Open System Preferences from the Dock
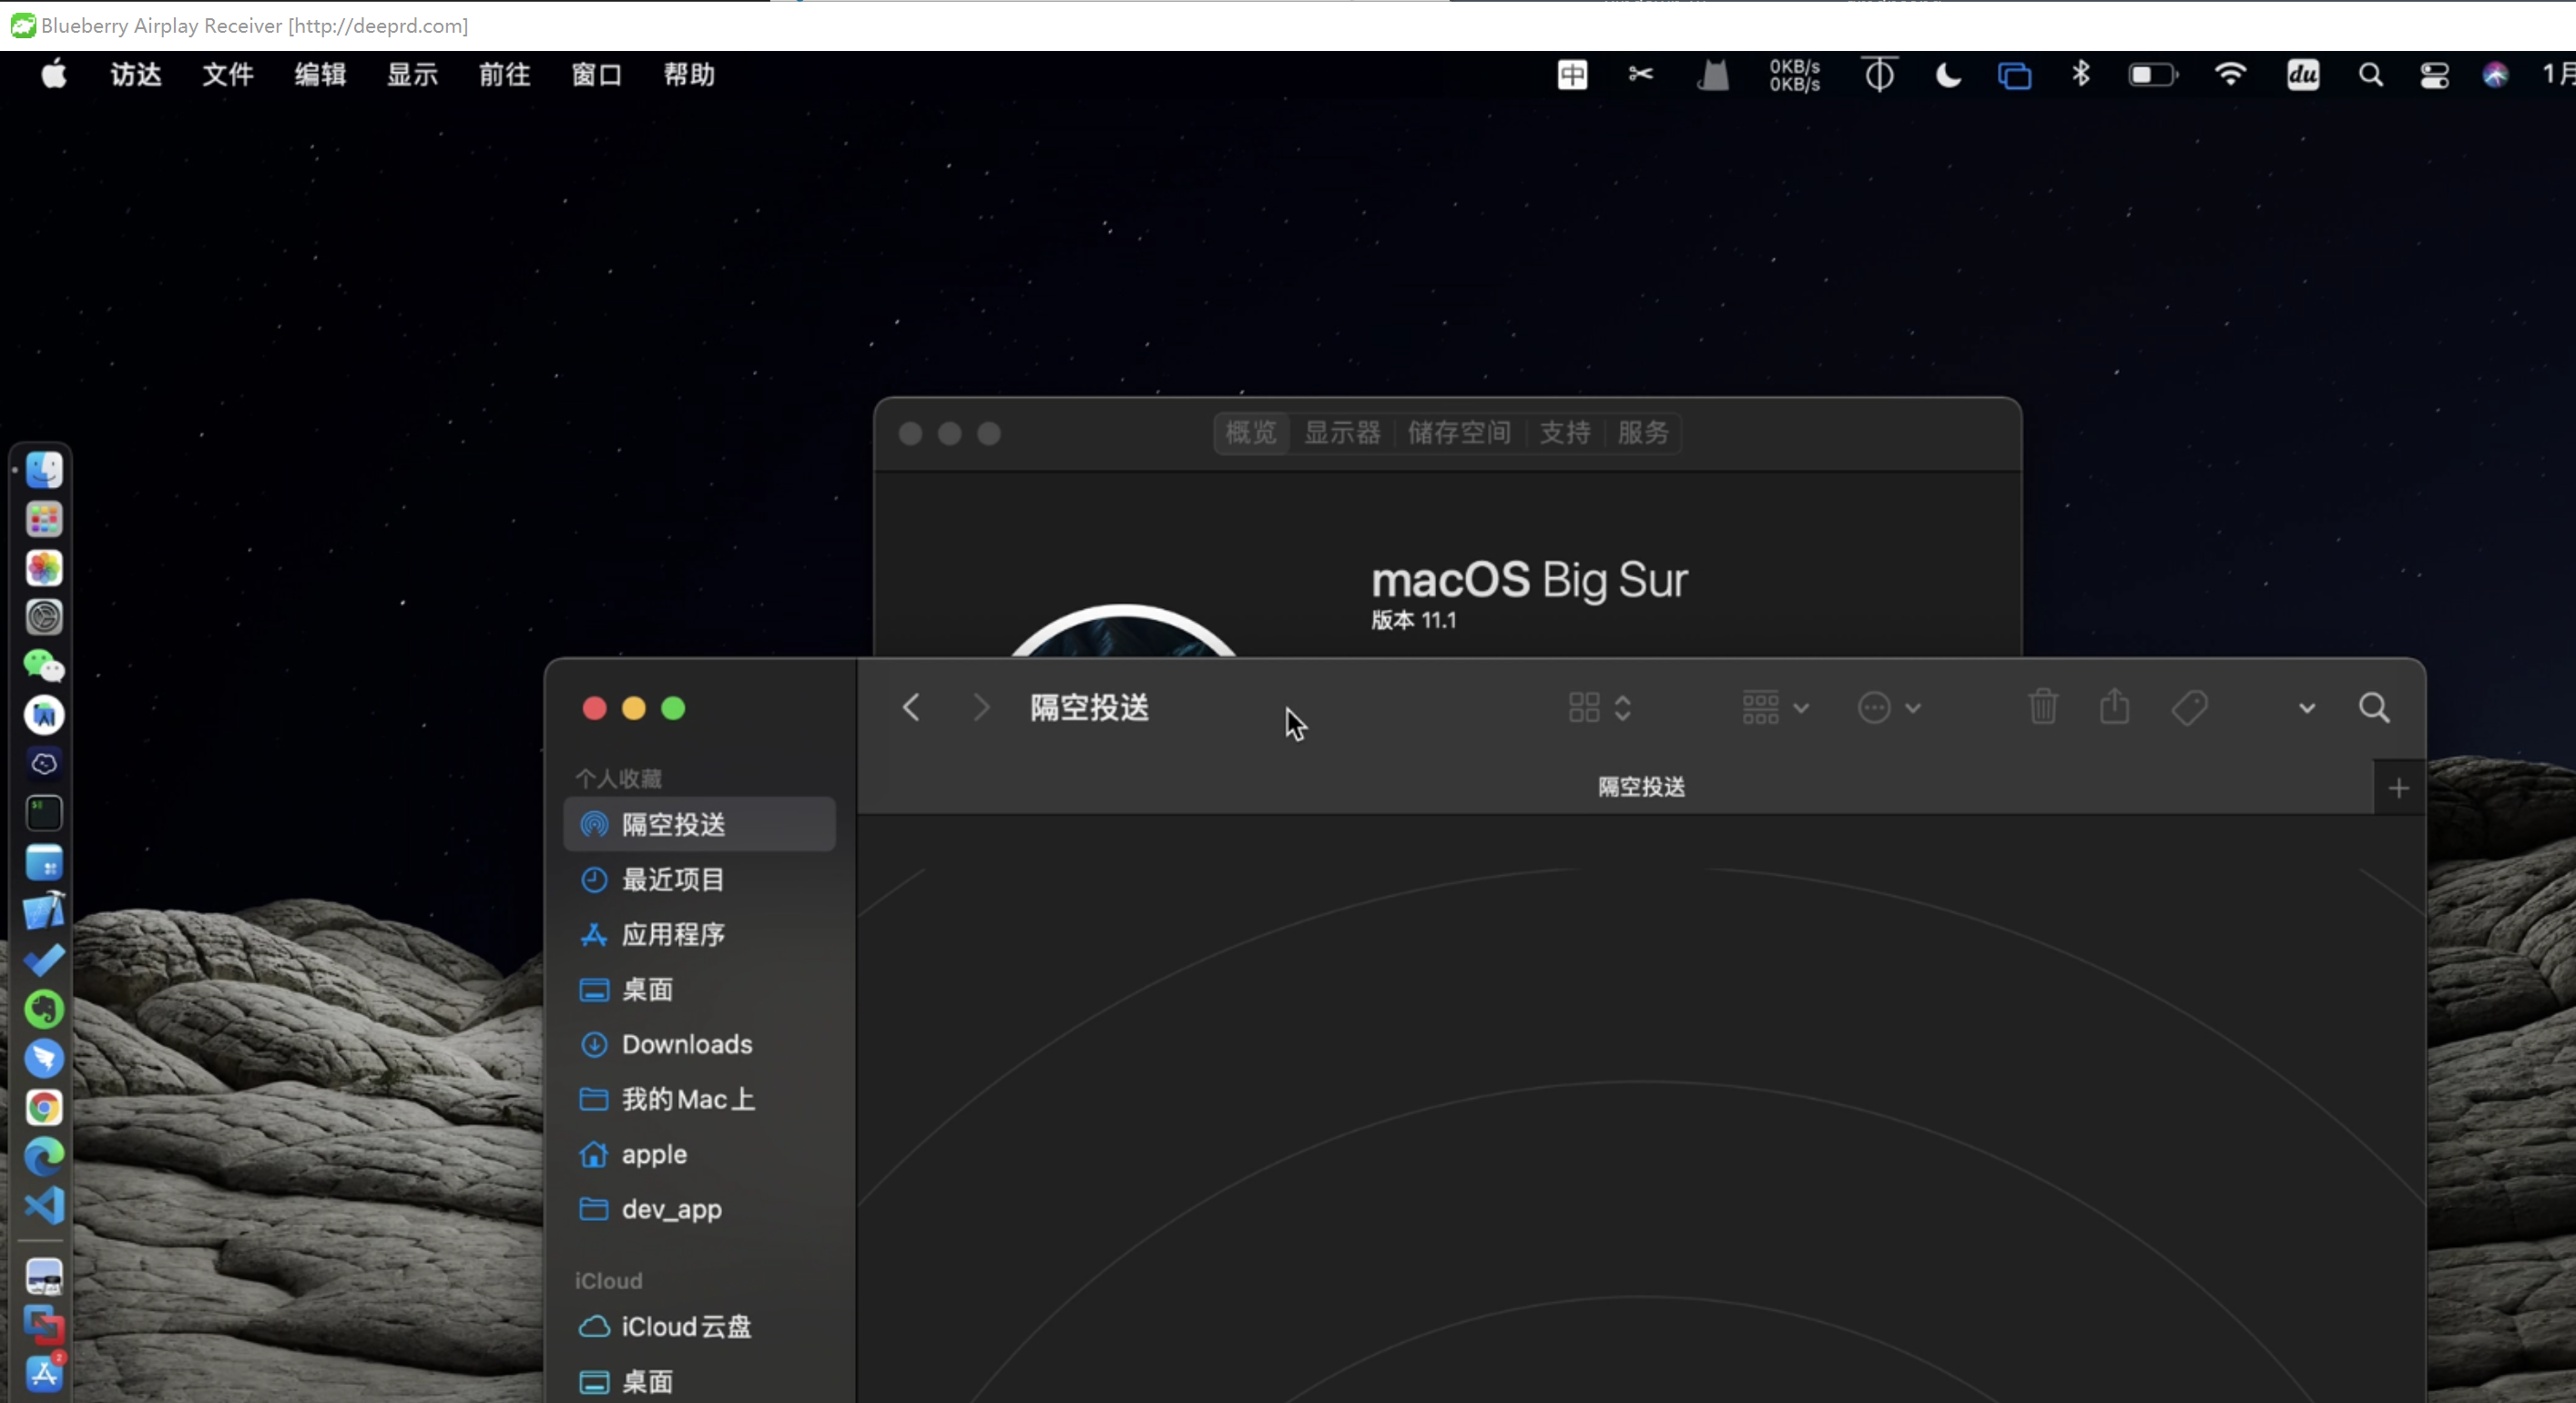The image size is (2576, 1403). 44,617
